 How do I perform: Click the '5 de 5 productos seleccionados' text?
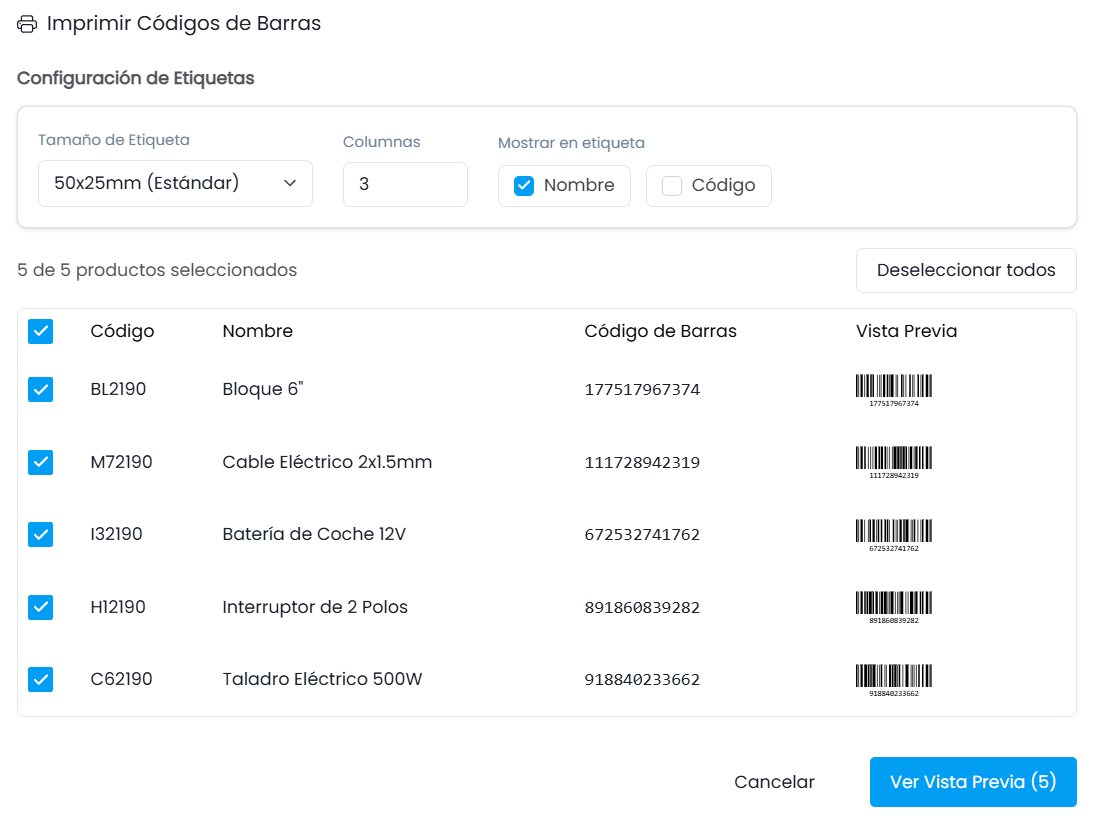[157, 270]
